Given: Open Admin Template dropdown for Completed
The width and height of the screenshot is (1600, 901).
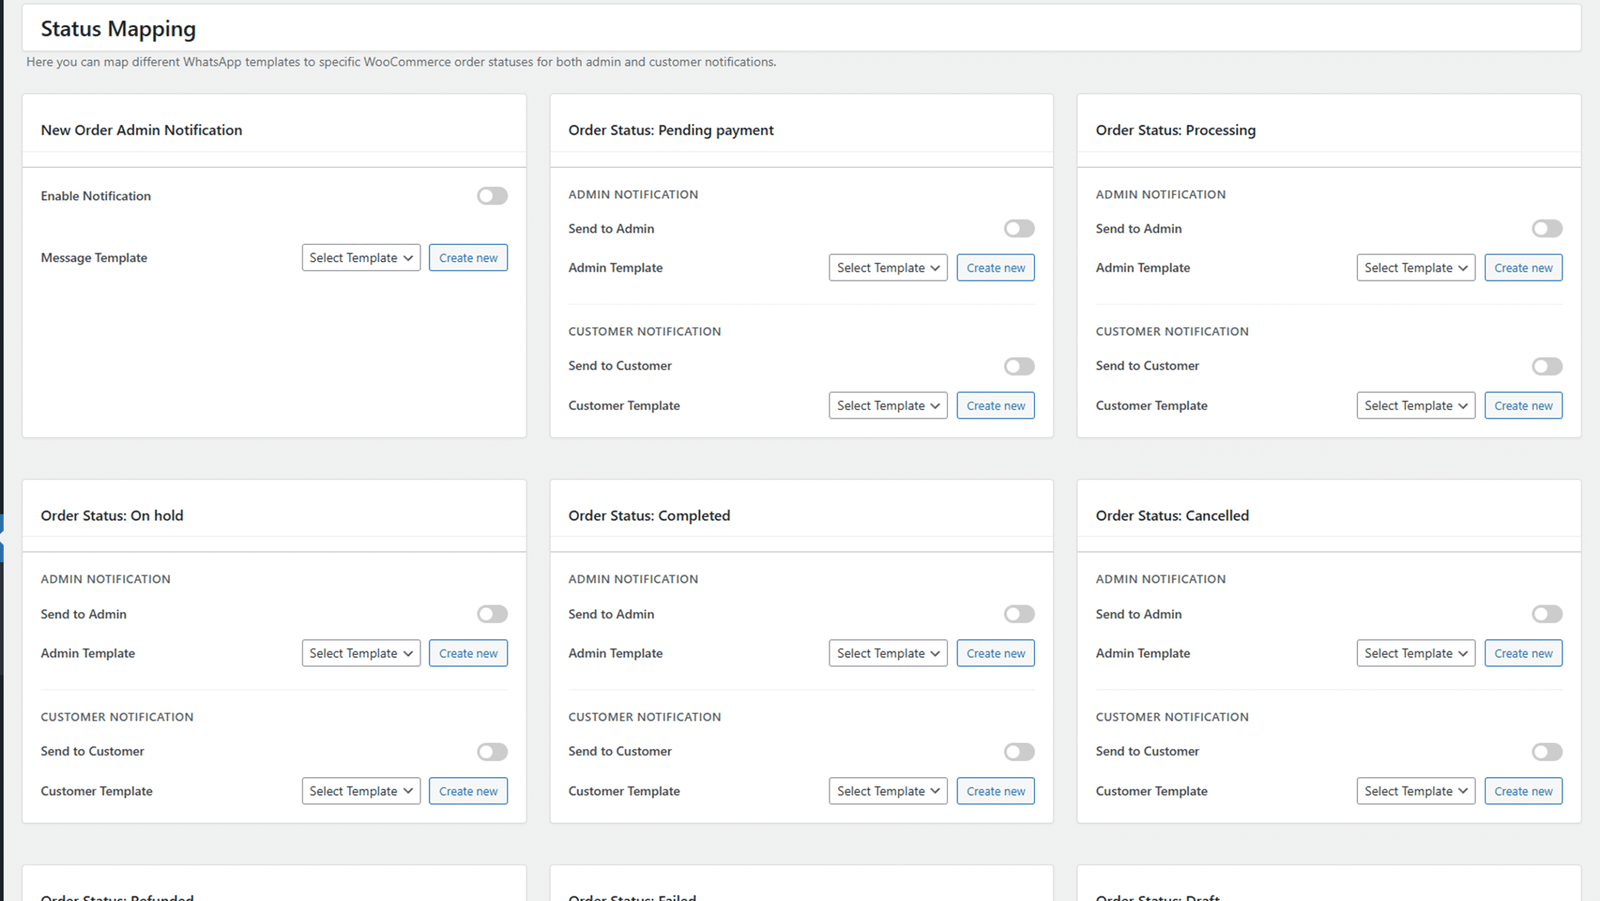Looking at the screenshot, I should click(x=888, y=654).
